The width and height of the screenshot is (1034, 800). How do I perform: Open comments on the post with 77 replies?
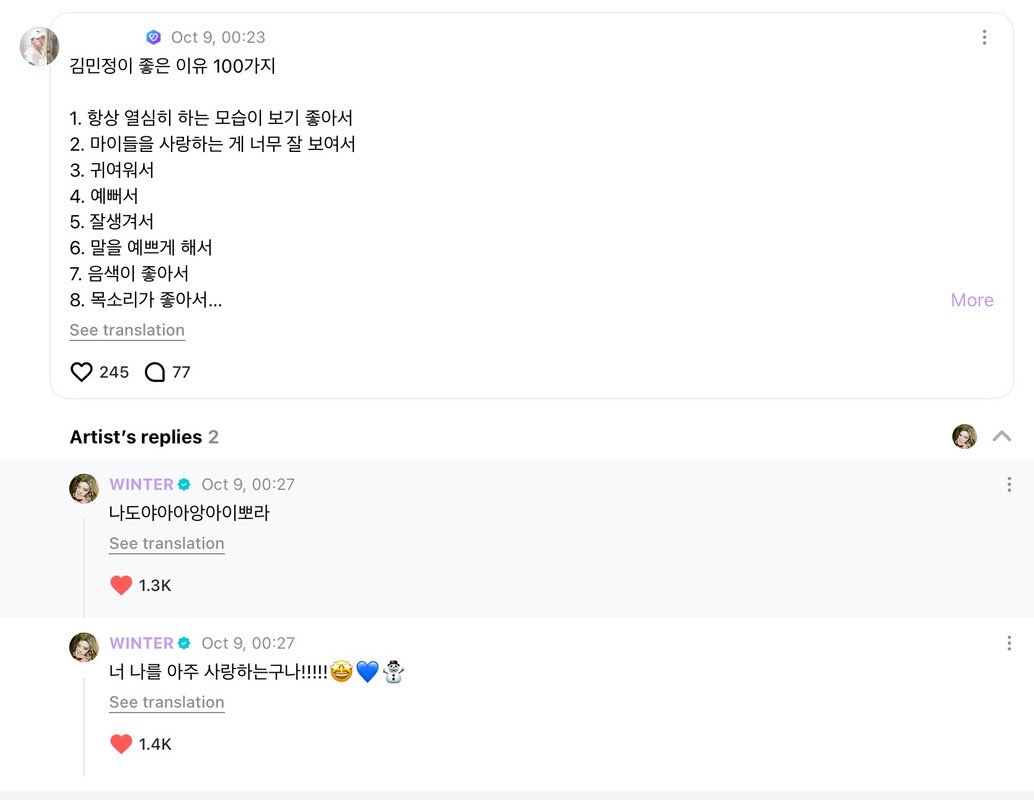coord(155,372)
